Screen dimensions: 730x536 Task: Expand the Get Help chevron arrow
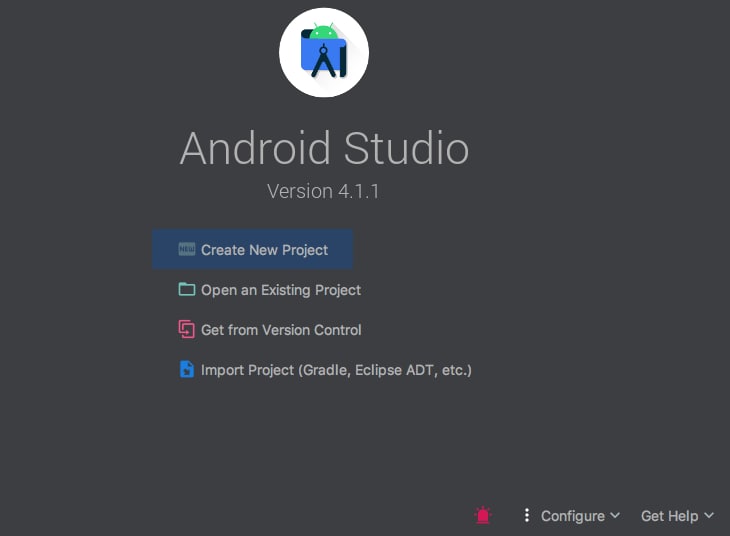tap(709, 516)
